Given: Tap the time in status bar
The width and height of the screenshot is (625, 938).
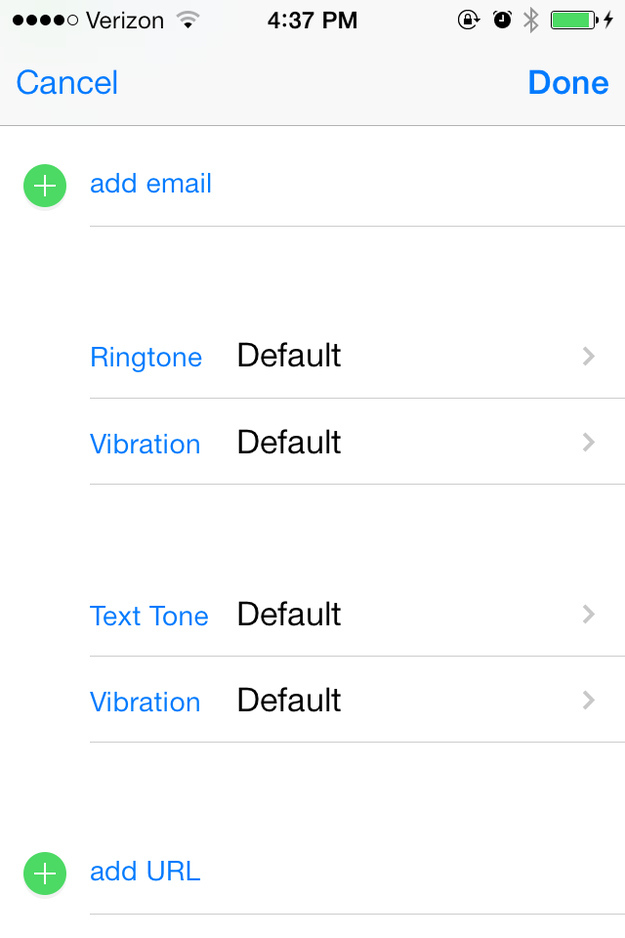Looking at the screenshot, I should pos(312,21).
